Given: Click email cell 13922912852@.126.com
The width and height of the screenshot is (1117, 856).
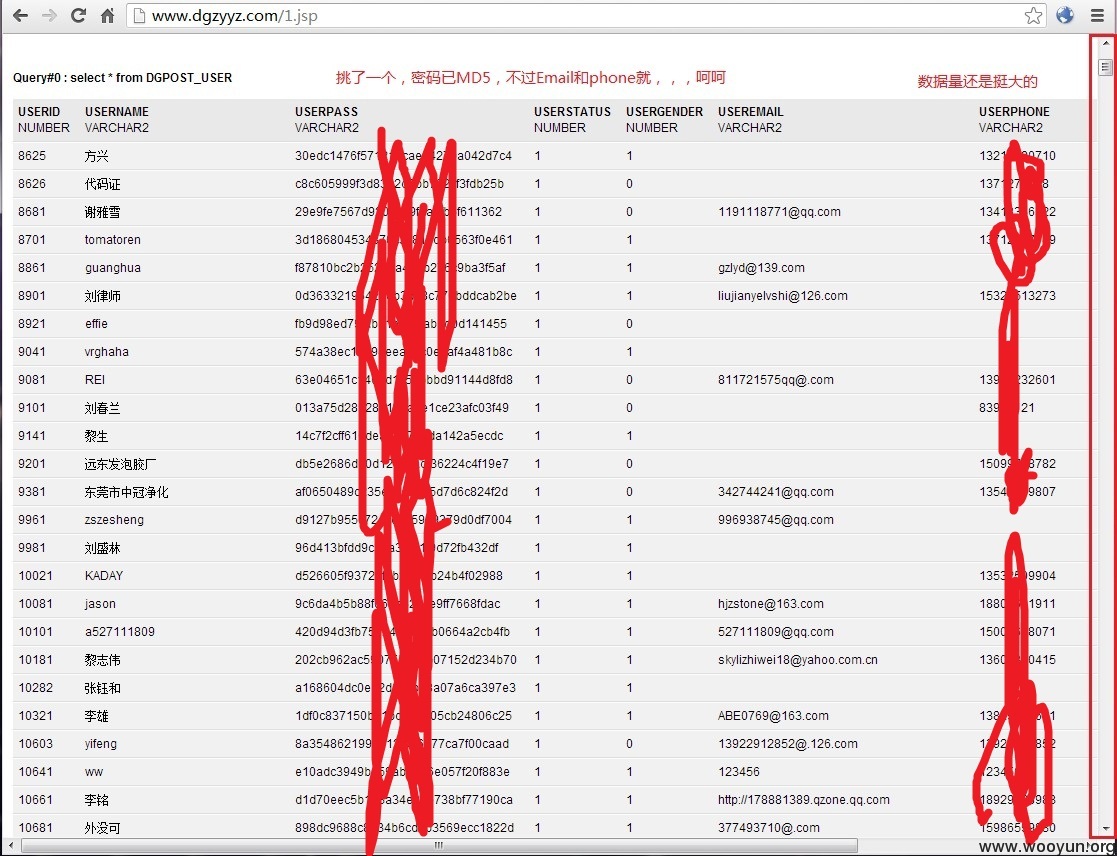Looking at the screenshot, I should click(788, 744).
